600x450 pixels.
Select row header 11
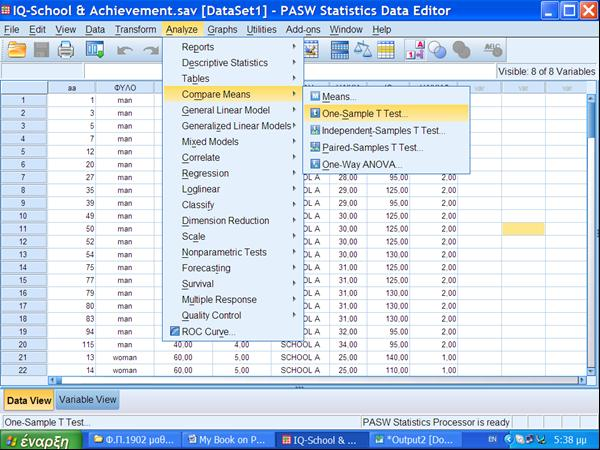[x=24, y=229]
